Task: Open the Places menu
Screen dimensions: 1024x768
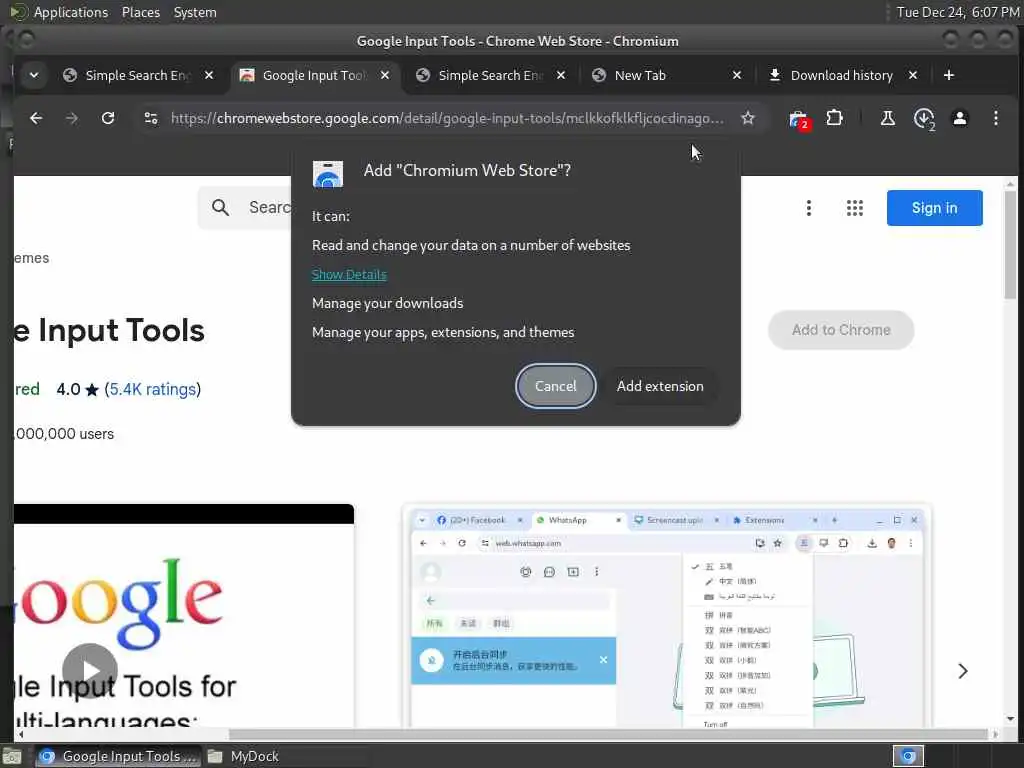Action: (x=140, y=12)
